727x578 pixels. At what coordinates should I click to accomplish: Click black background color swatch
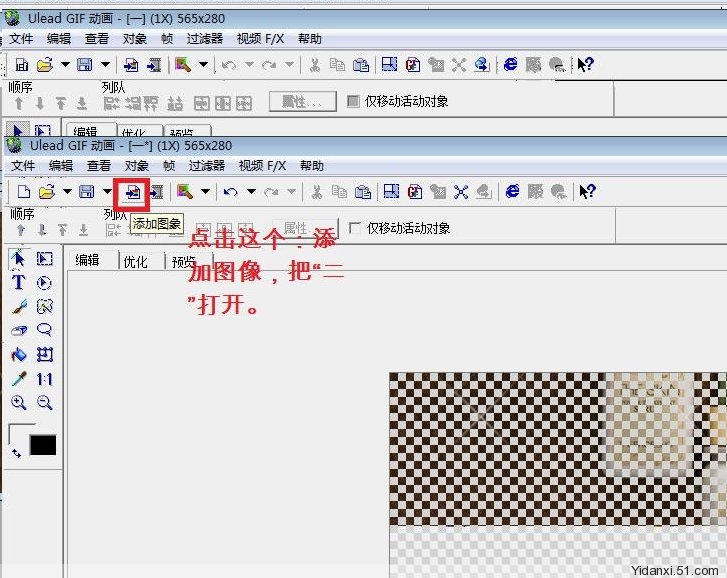[x=43, y=445]
